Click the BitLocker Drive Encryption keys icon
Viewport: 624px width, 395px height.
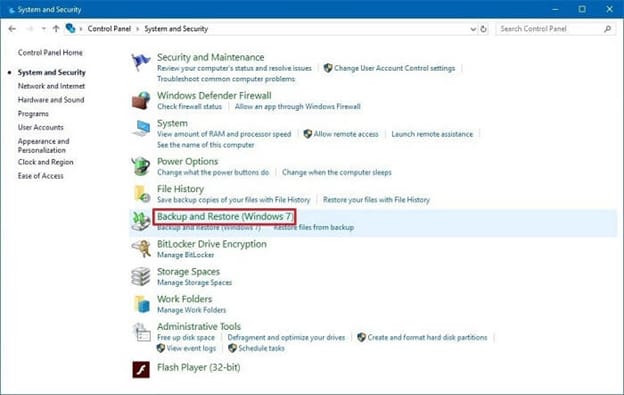pyautogui.click(x=141, y=249)
